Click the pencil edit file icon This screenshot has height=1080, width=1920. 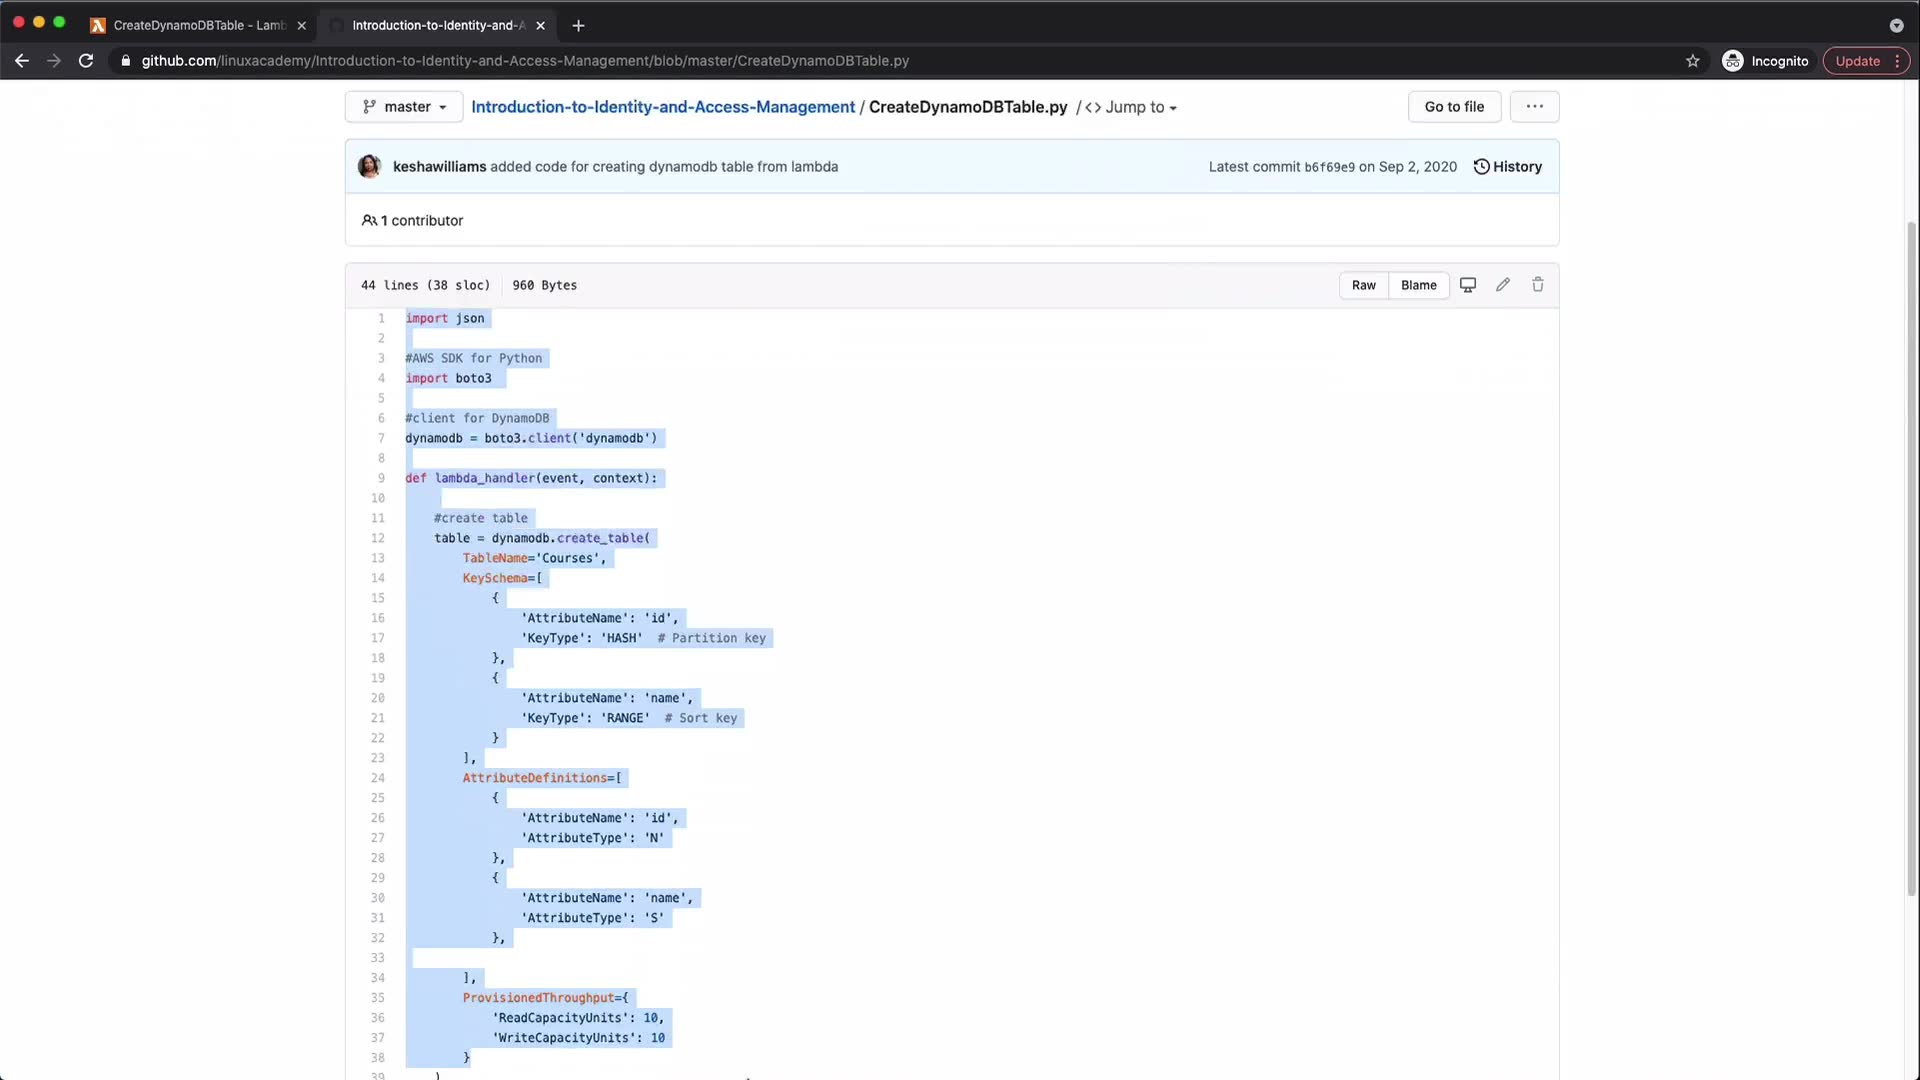[x=1502, y=285]
